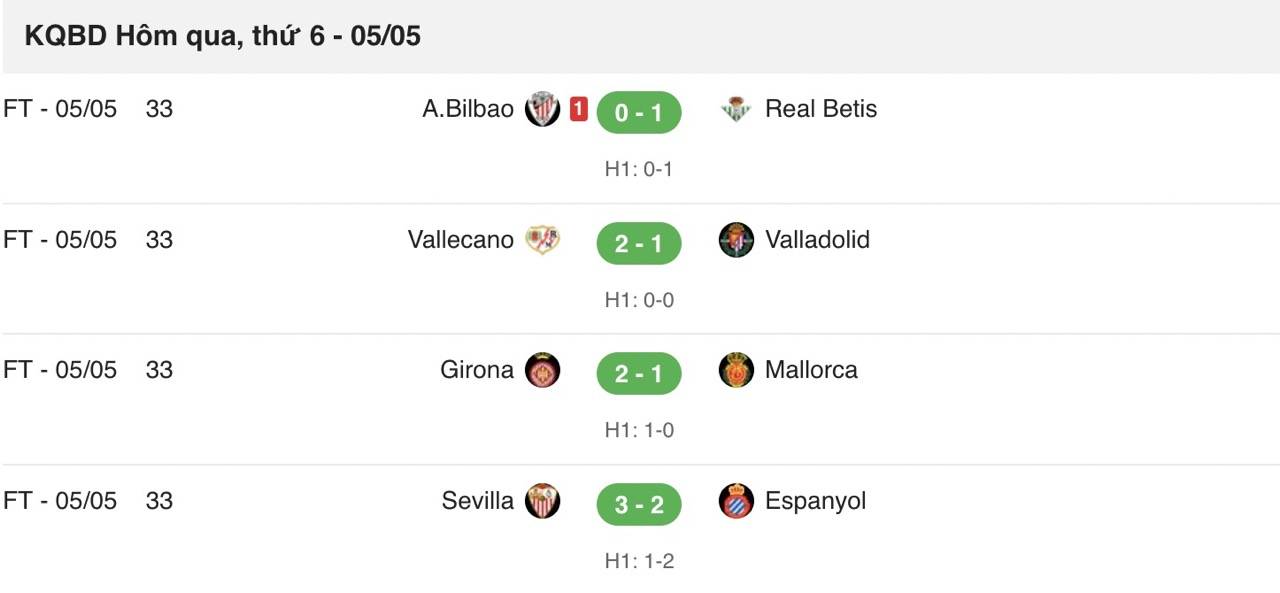Click the Sevilla club crest icon
This screenshot has width=1280, height=593.
coord(542,501)
